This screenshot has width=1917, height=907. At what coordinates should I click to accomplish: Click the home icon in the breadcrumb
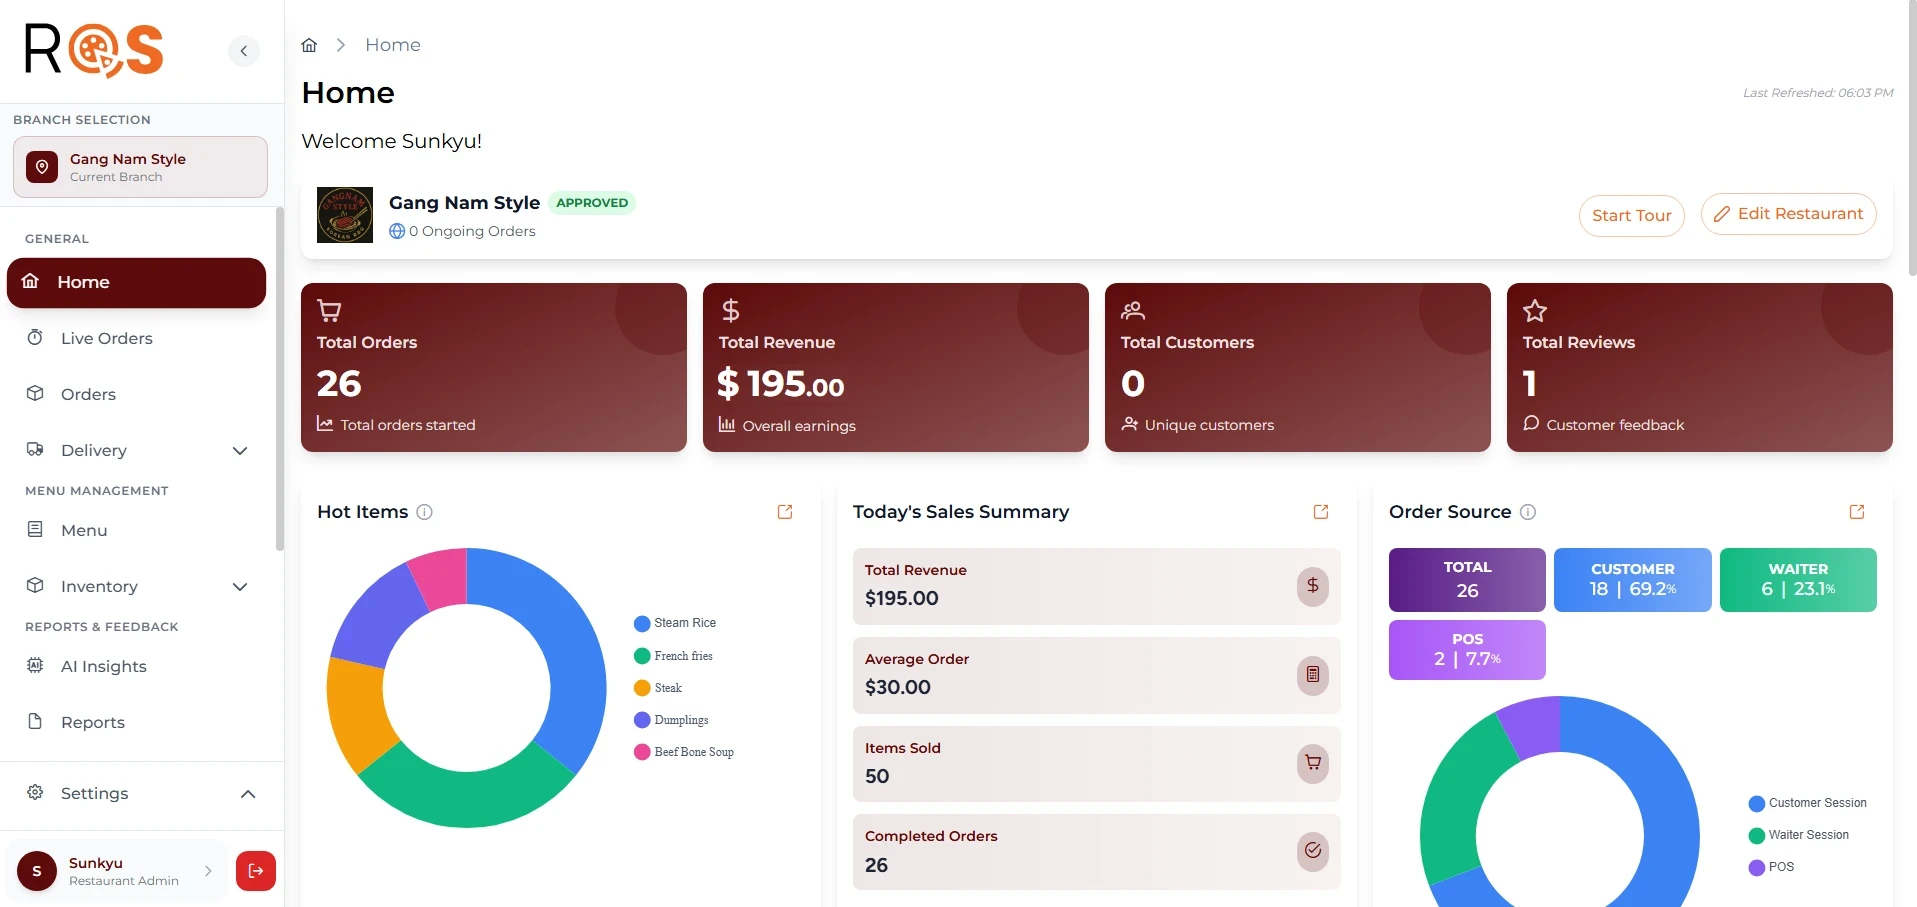pyautogui.click(x=309, y=45)
